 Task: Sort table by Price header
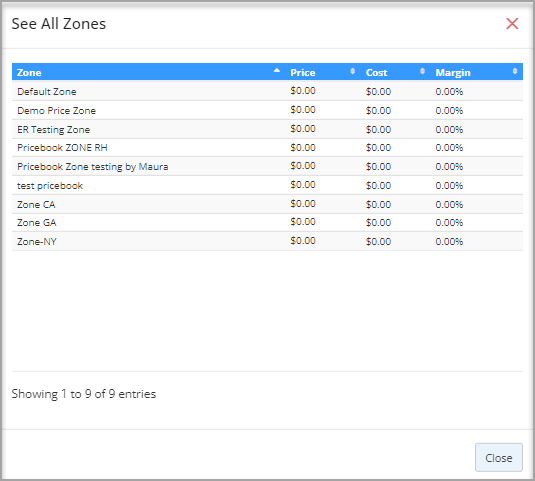[303, 72]
